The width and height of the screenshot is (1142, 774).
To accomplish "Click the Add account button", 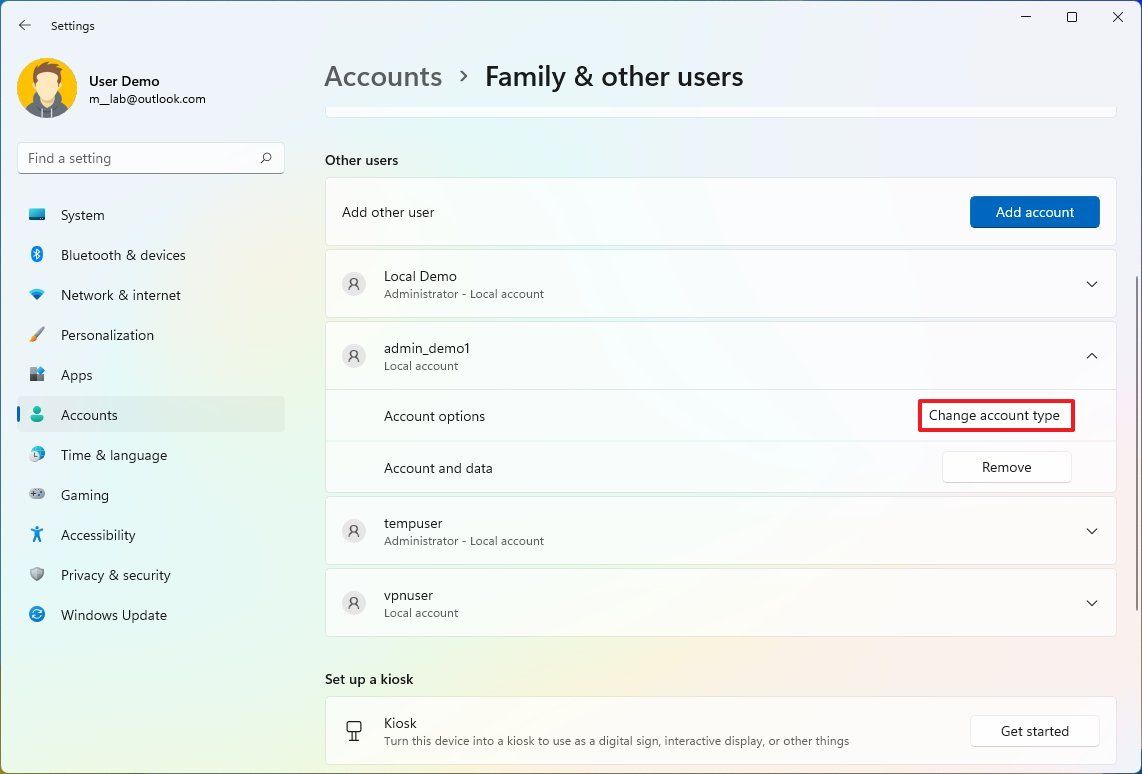I will (1034, 212).
